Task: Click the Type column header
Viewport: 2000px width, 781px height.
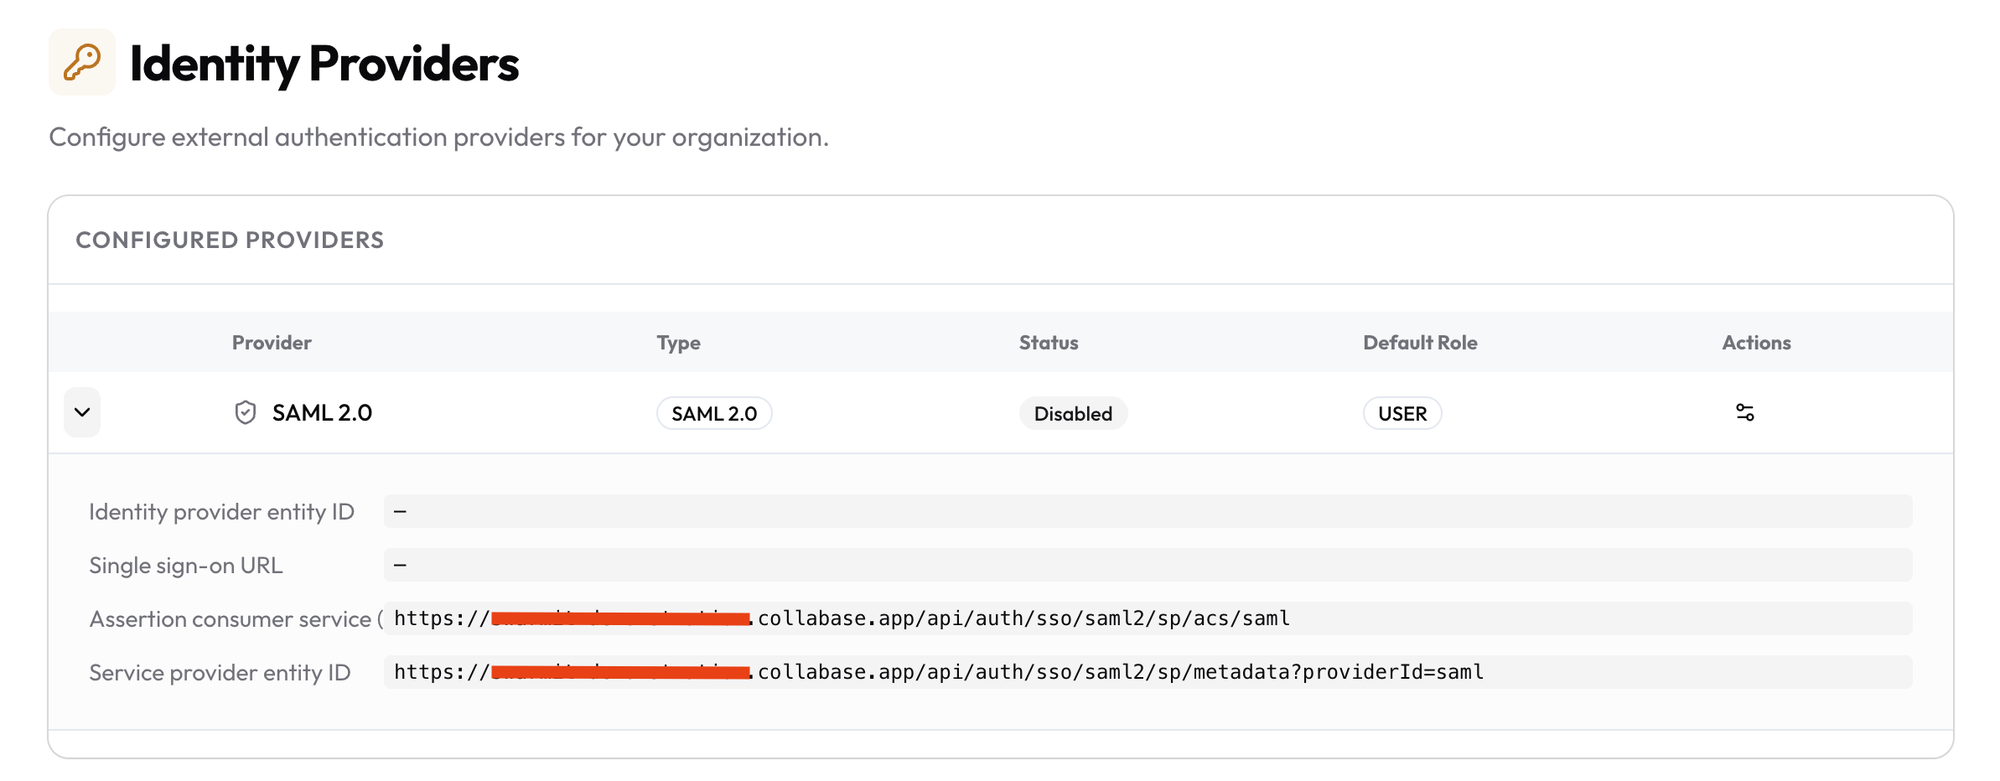Action: pyautogui.click(x=678, y=342)
